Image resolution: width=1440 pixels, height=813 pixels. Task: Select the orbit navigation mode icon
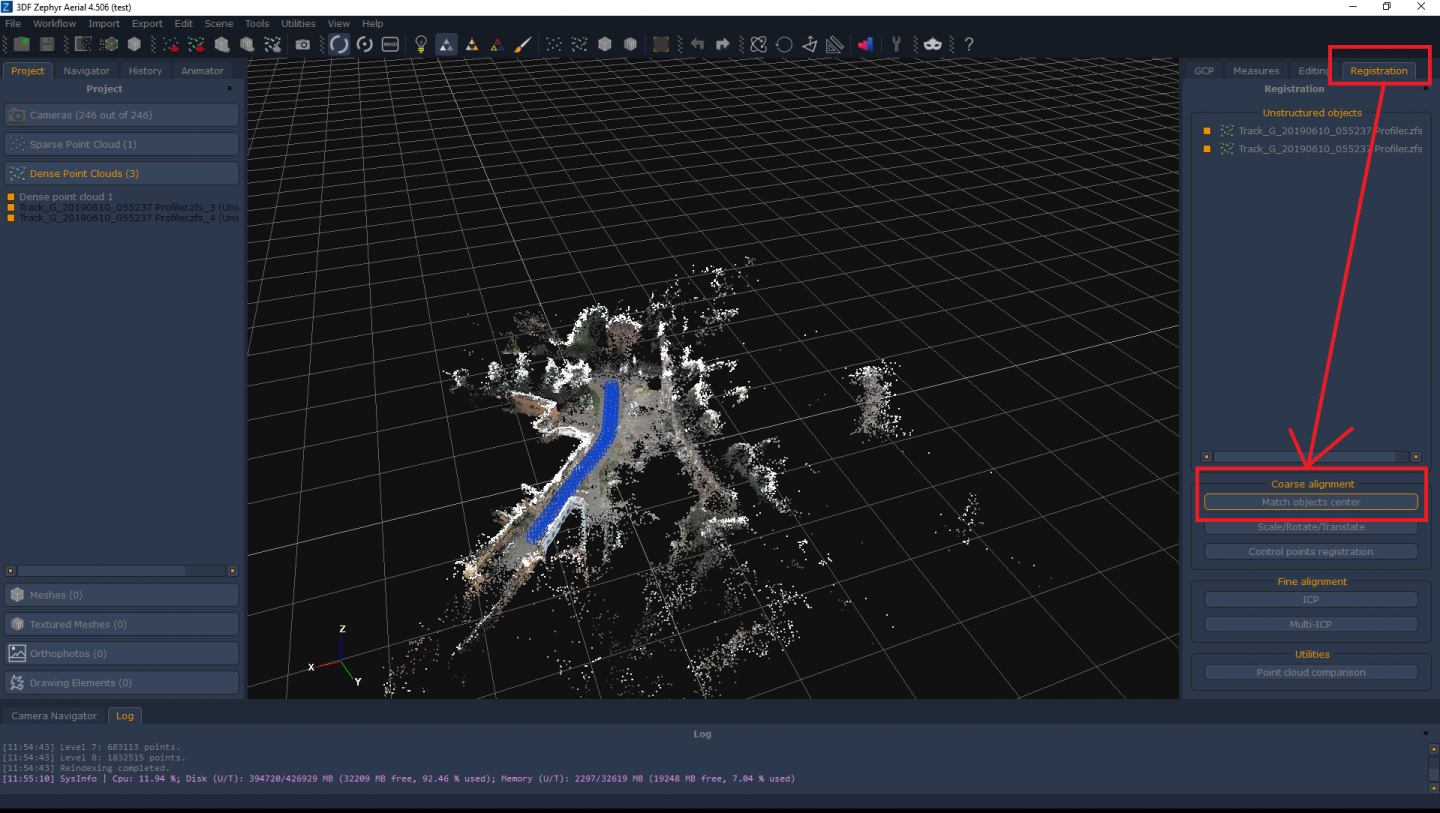pos(339,44)
